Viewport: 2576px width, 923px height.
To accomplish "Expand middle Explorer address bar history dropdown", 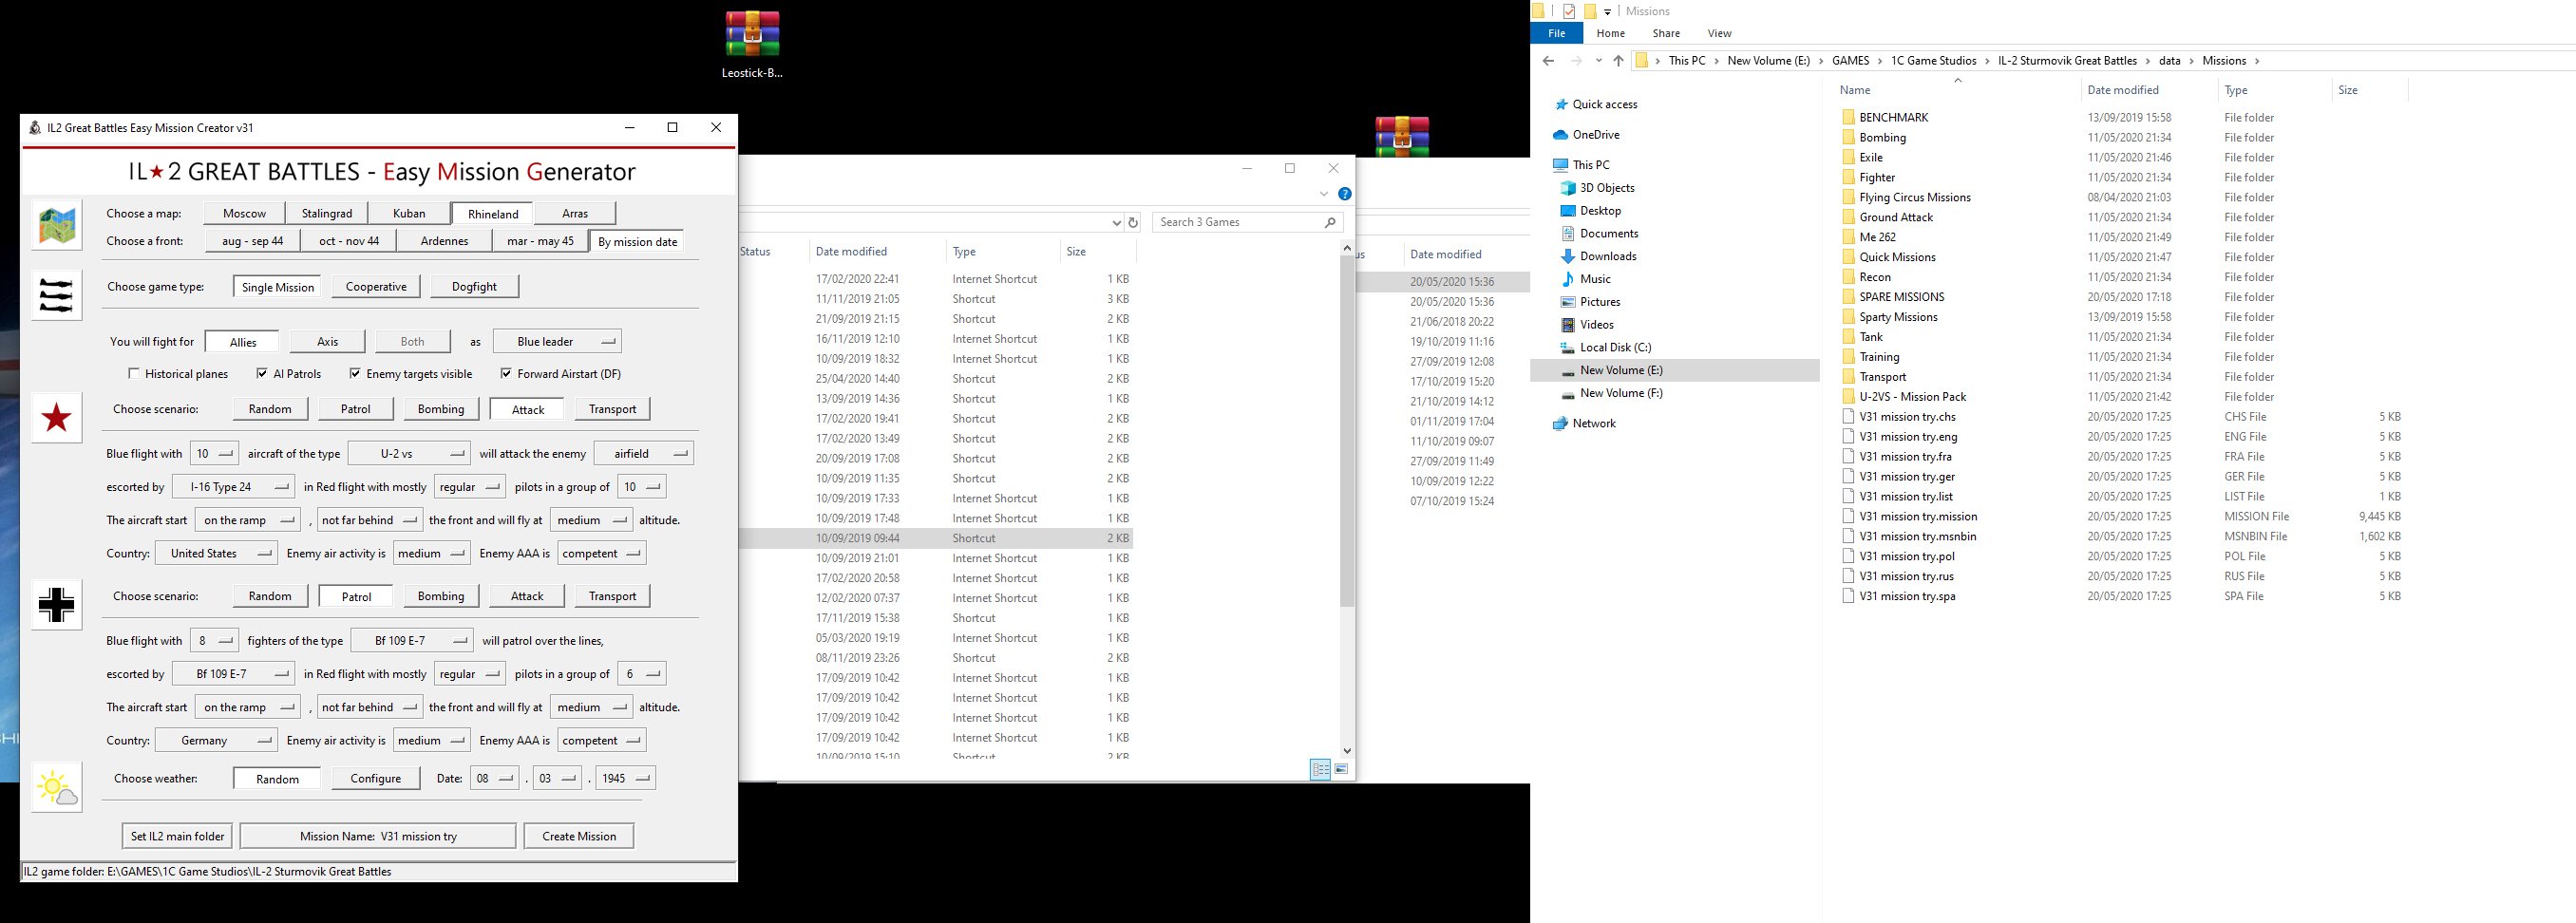I will pyautogui.click(x=1116, y=222).
